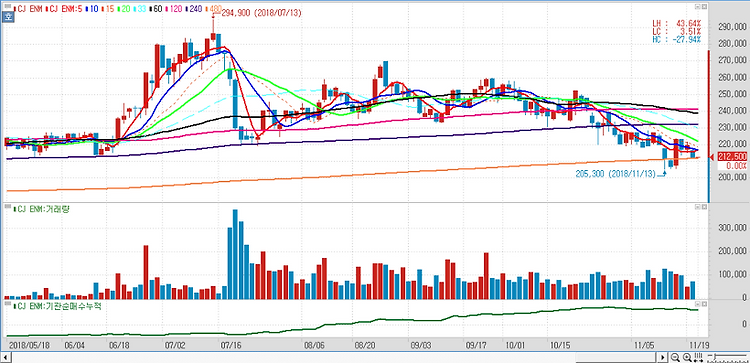Click the zoom in magnifier icon
The width and height of the screenshot is (750, 363).
tap(687, 357)
